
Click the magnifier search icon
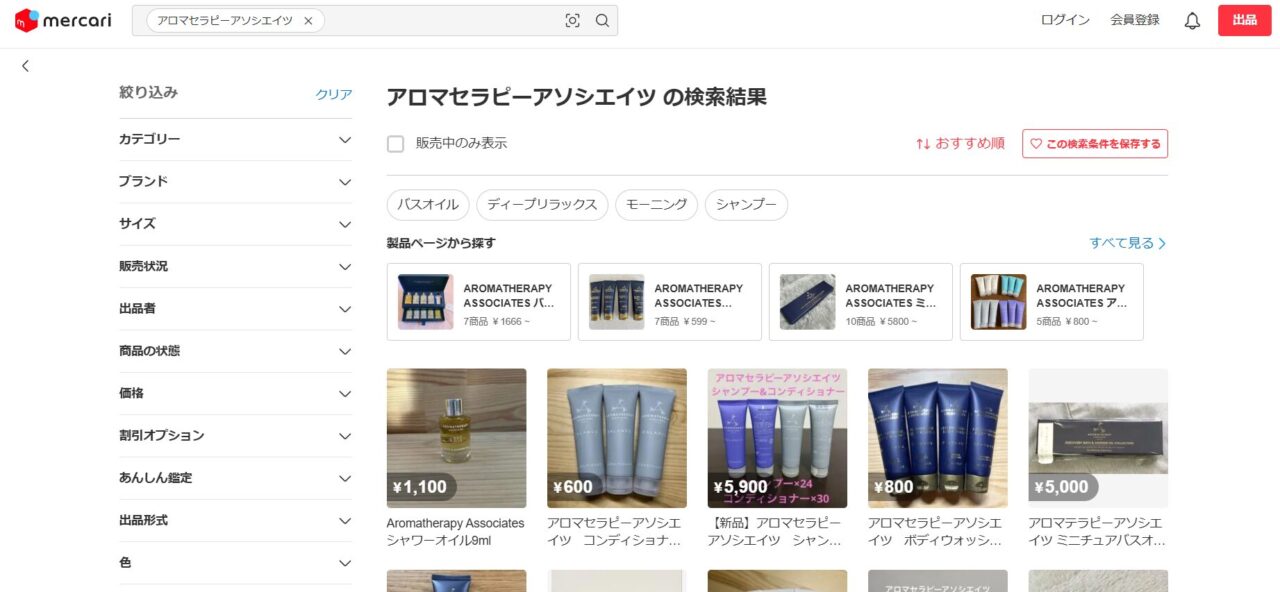pos(602,20)
